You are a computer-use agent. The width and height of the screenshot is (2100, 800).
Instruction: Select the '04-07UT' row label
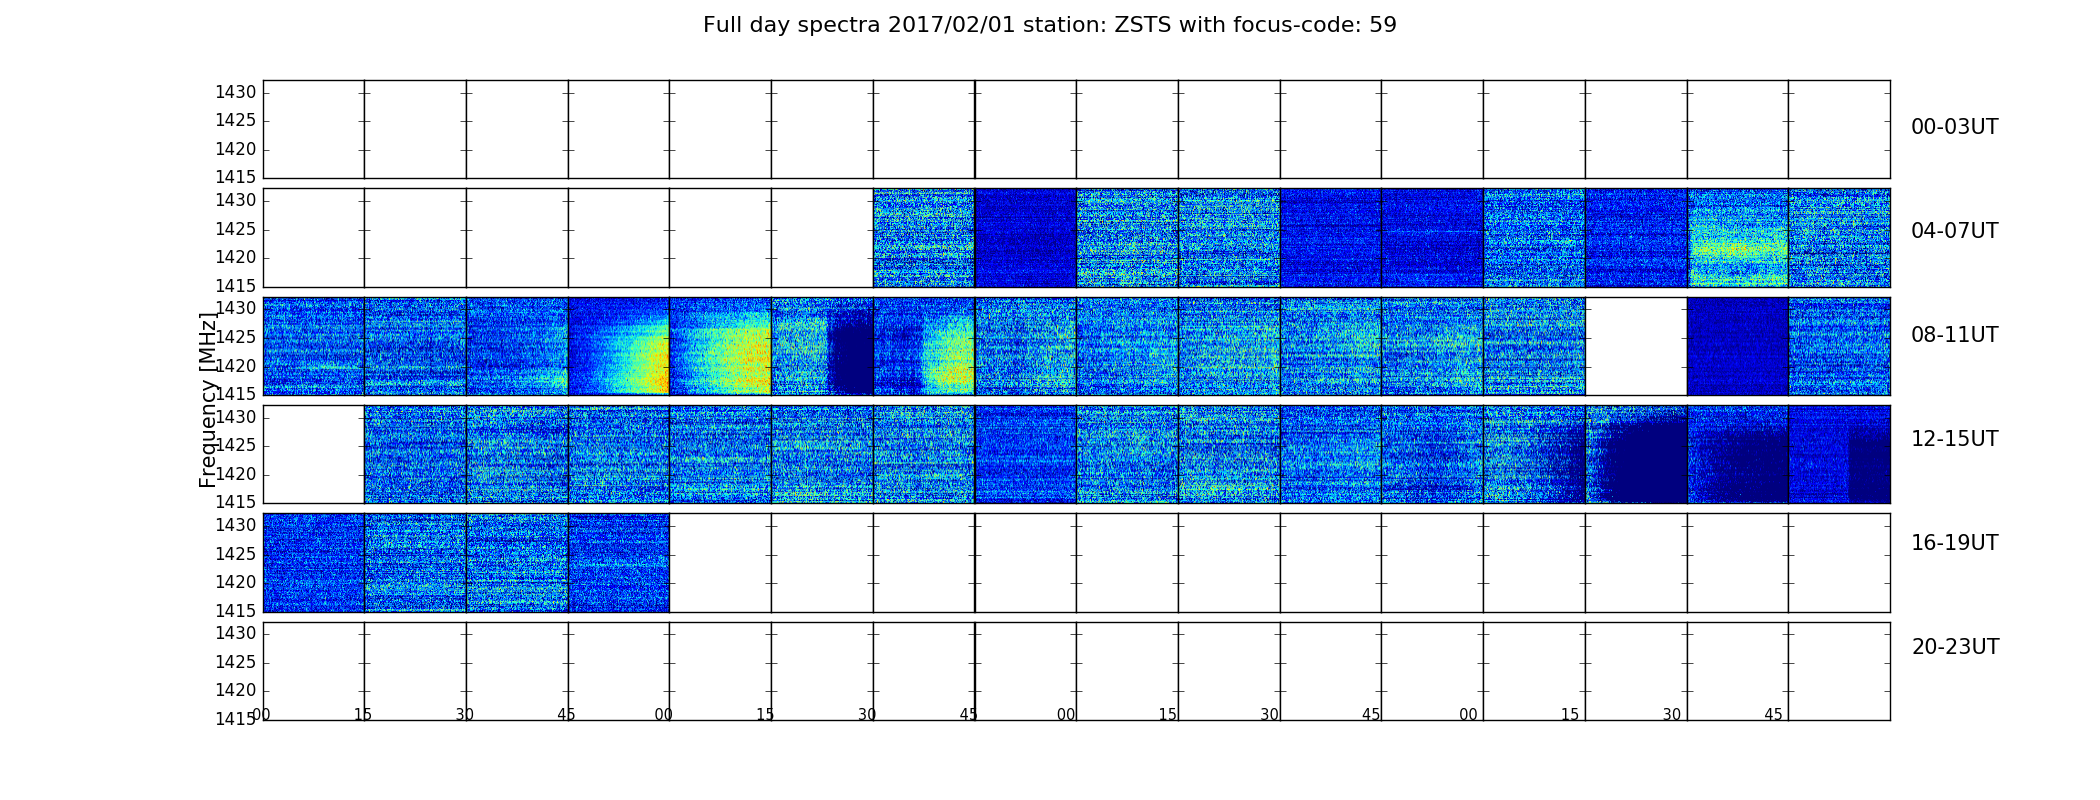(x=1954, y=231)
